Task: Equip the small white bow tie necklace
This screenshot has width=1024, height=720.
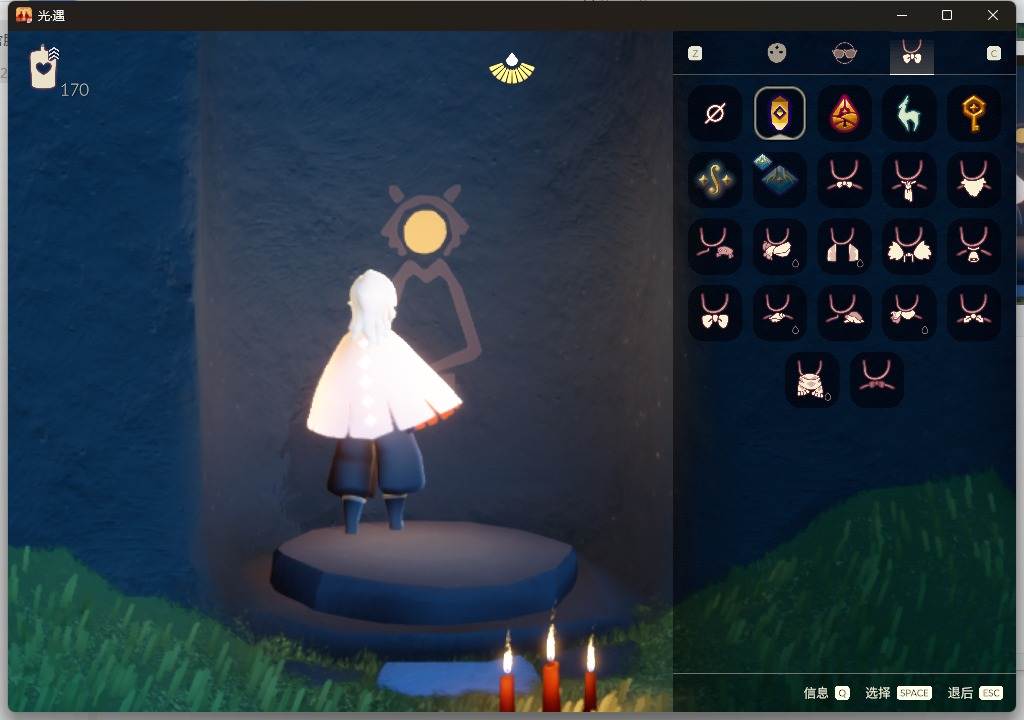Action: click(x=844, y=180)
